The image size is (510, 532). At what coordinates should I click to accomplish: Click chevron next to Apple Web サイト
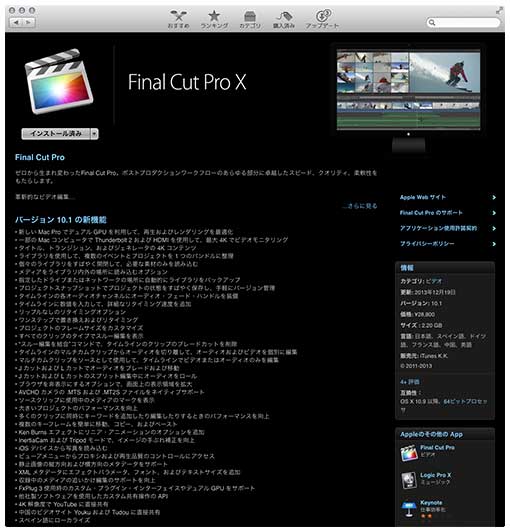tap(494, 197)
